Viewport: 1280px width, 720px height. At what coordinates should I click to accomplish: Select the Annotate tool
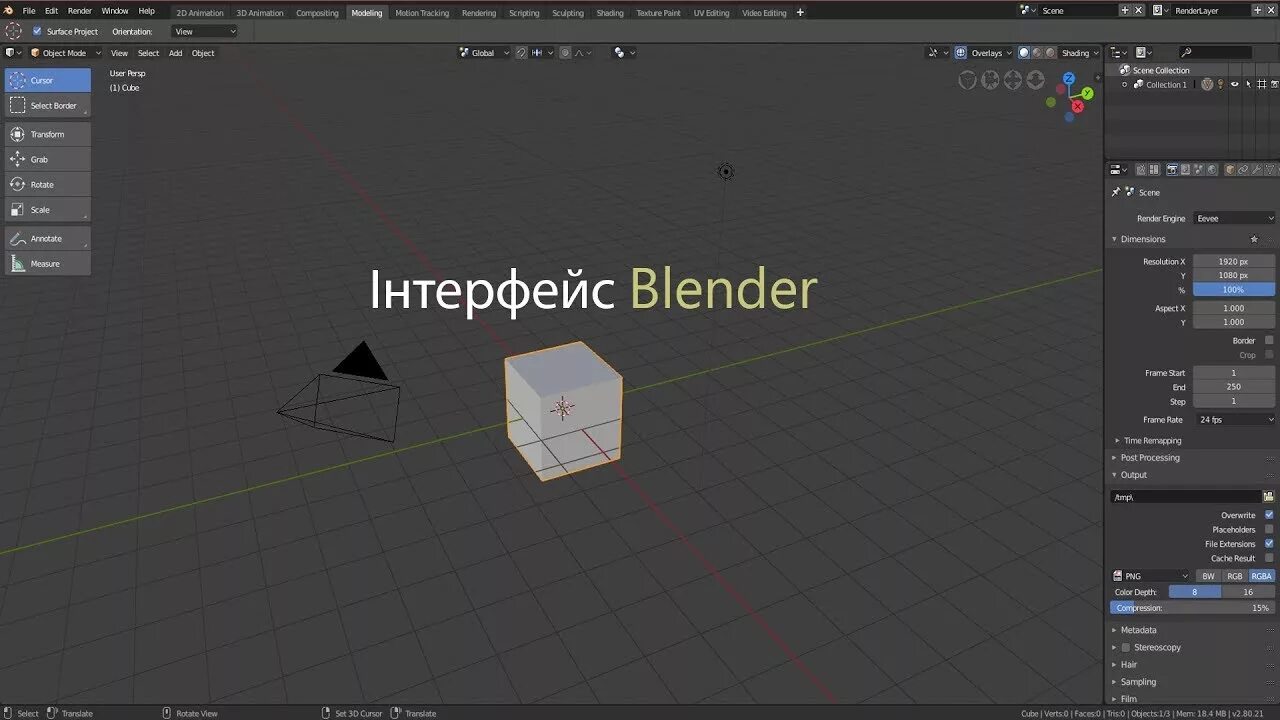pyautogui.click(x=47, y=238)
